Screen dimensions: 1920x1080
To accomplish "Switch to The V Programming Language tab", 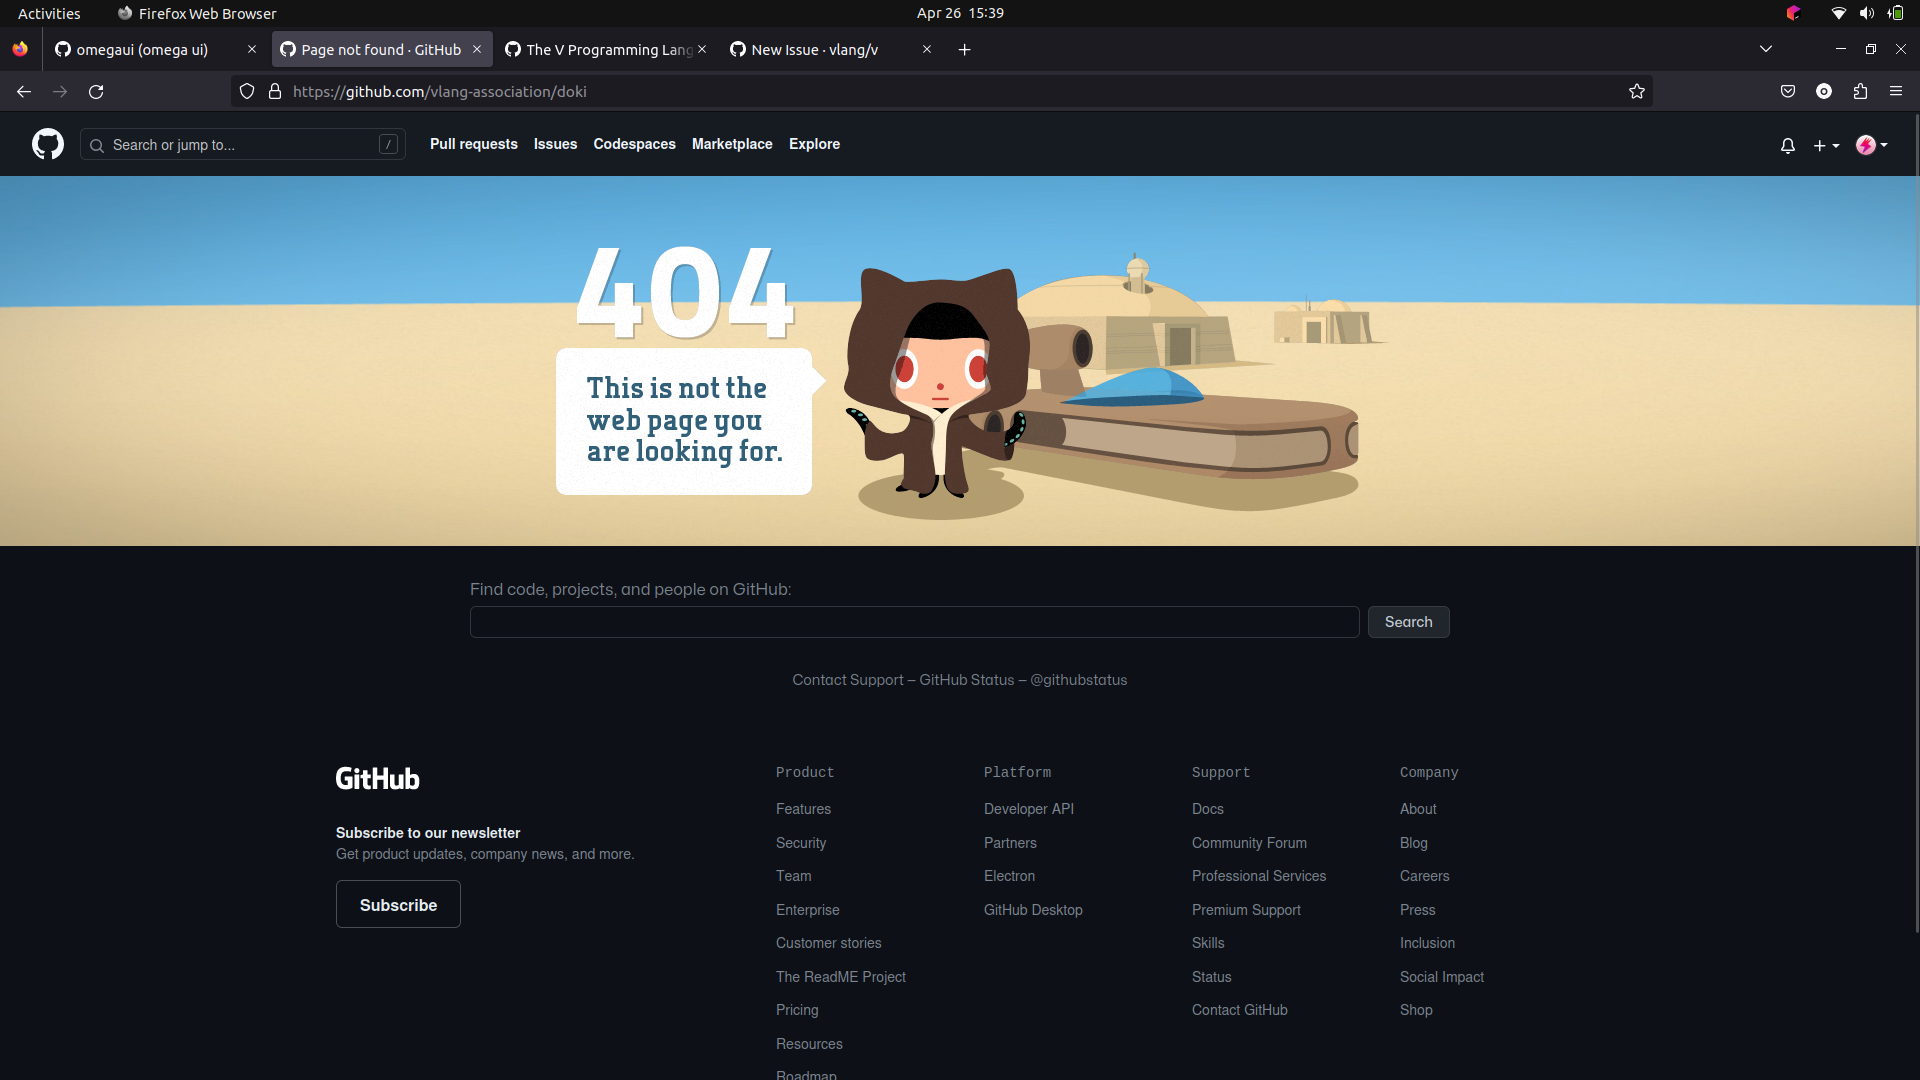I will pyautogui.click(x=600, y=49).
